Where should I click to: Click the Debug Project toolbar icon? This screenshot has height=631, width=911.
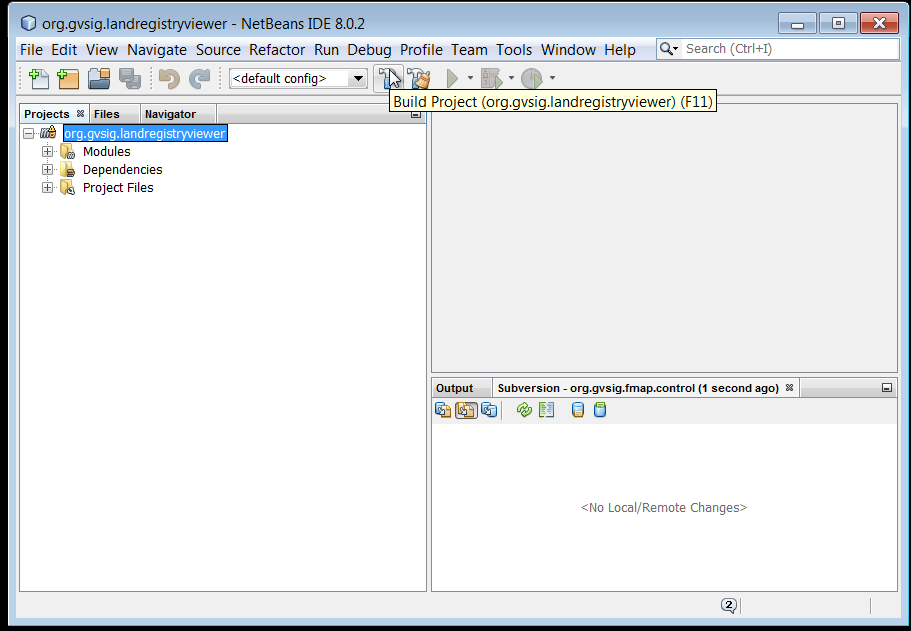(491, 78)
